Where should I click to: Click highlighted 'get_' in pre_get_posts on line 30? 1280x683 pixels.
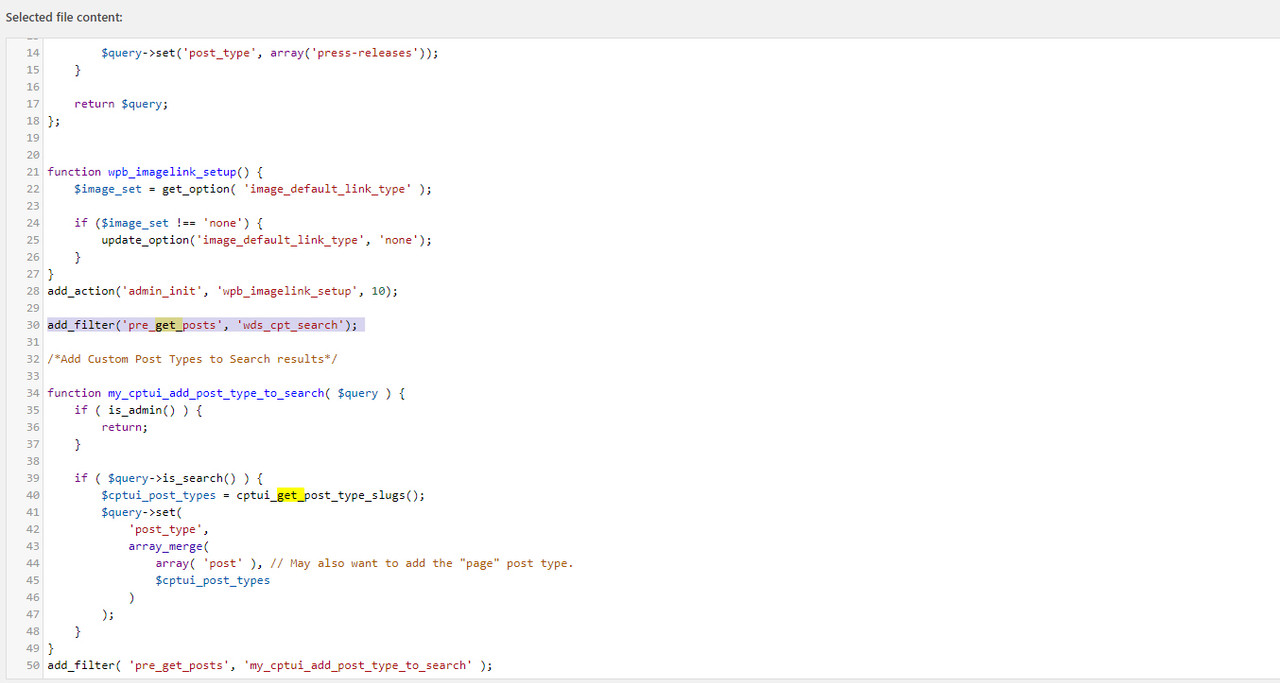pyautogui.click(x=169, y=325)
